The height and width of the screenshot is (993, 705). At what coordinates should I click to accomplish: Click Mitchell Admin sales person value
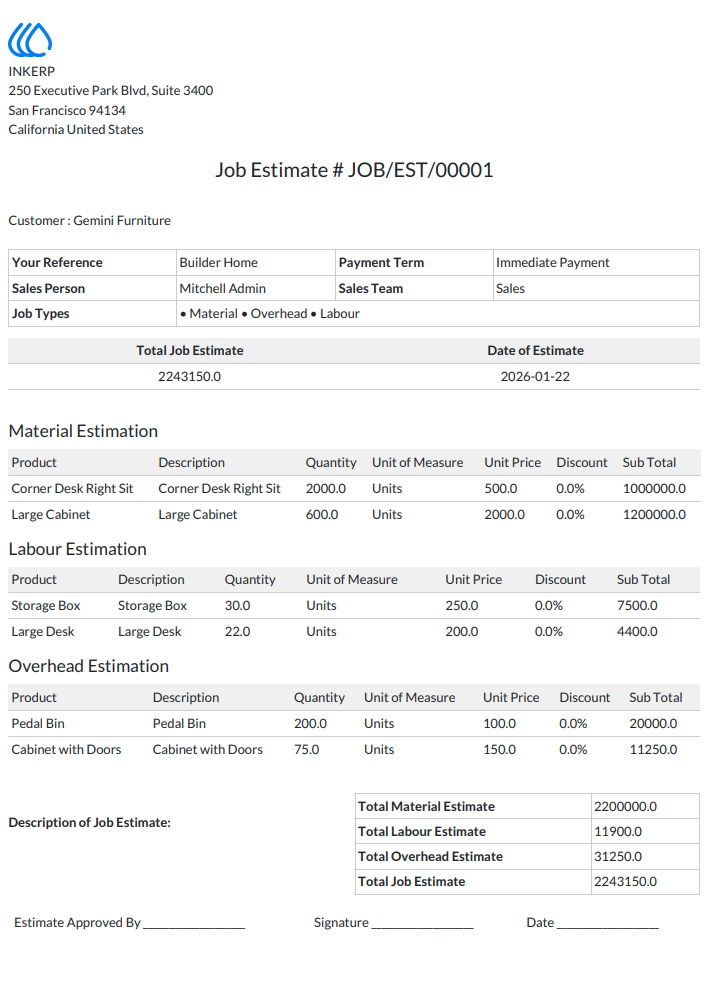click(x=222, y=288)
